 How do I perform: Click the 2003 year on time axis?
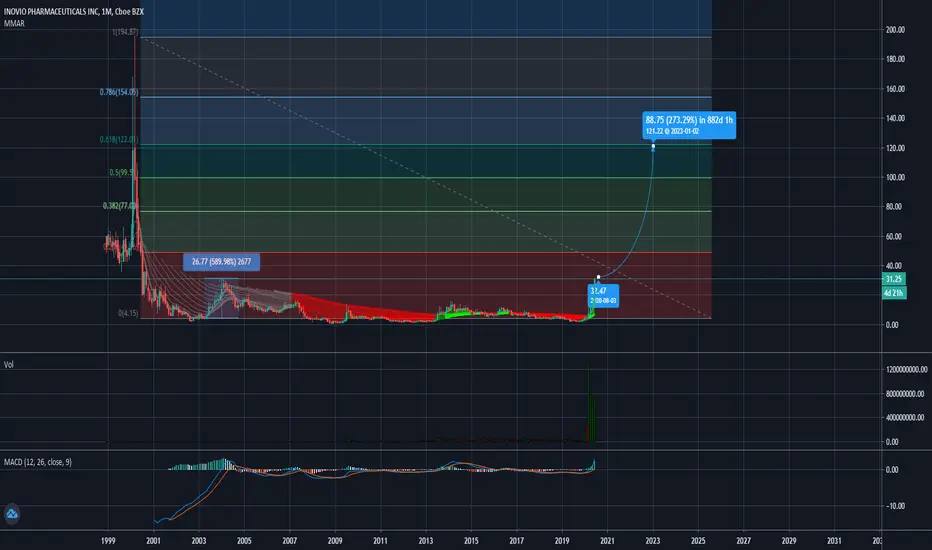[199, 540]
